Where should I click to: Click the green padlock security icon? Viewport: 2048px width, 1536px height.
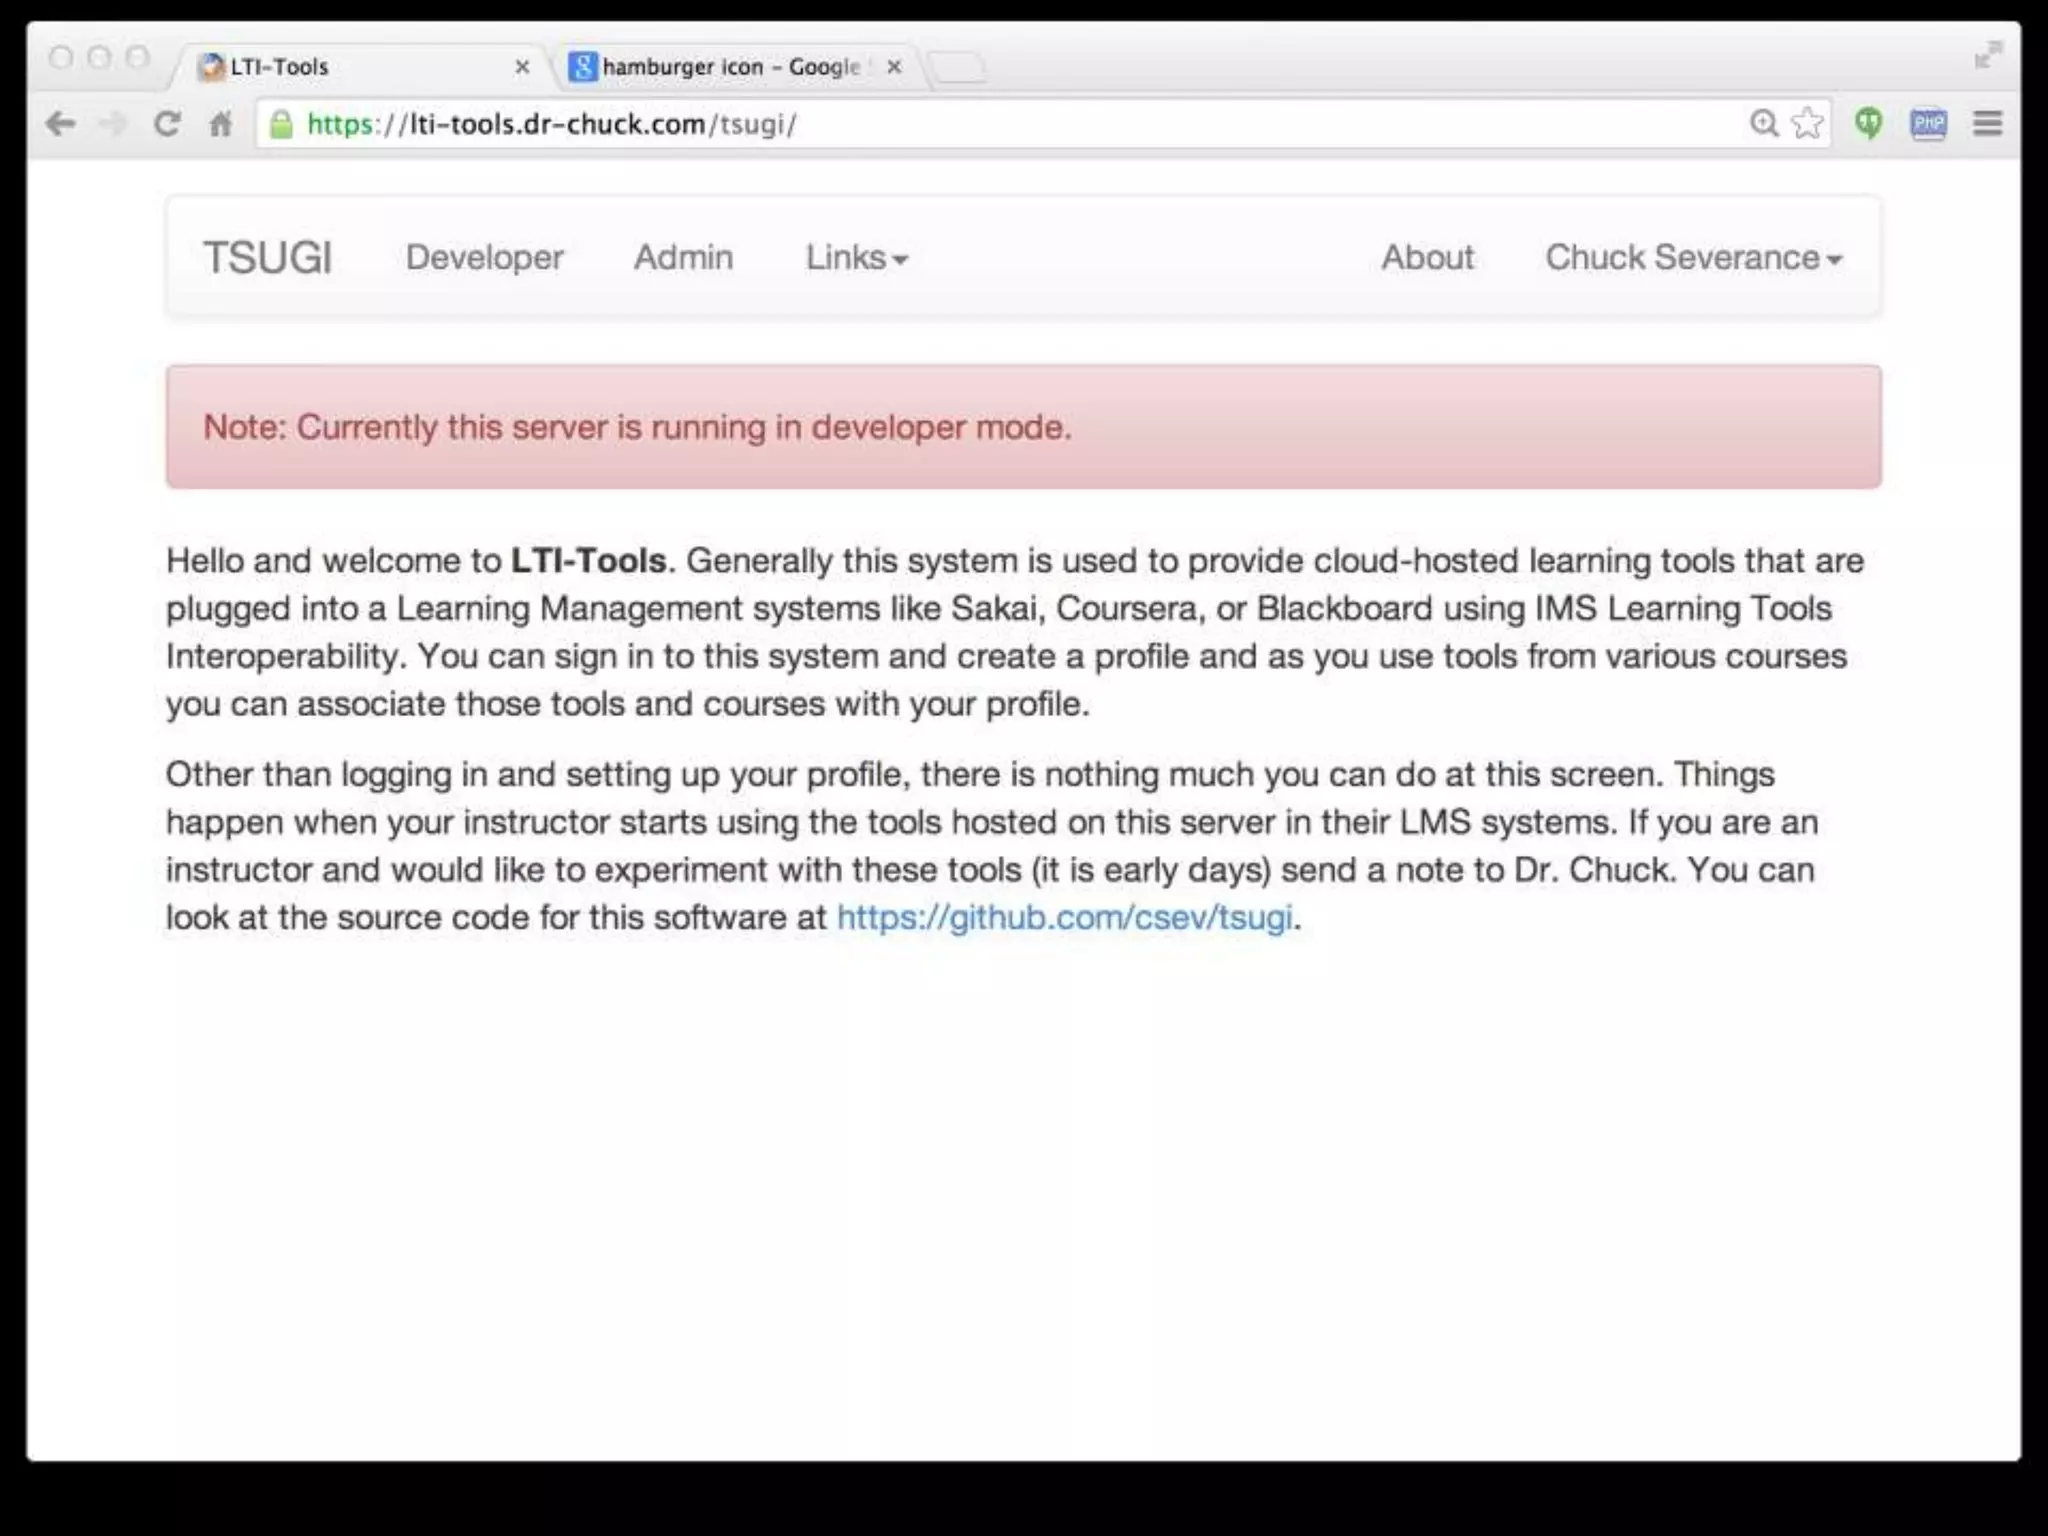click(282, 124)
